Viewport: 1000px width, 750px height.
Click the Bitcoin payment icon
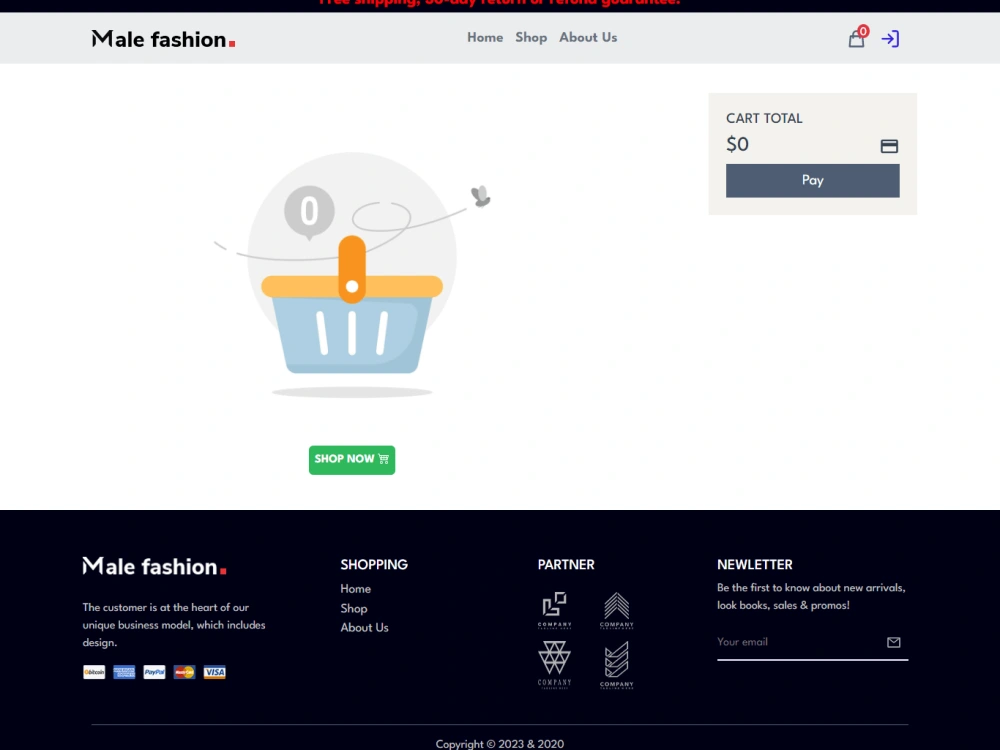tap(94, 672)
